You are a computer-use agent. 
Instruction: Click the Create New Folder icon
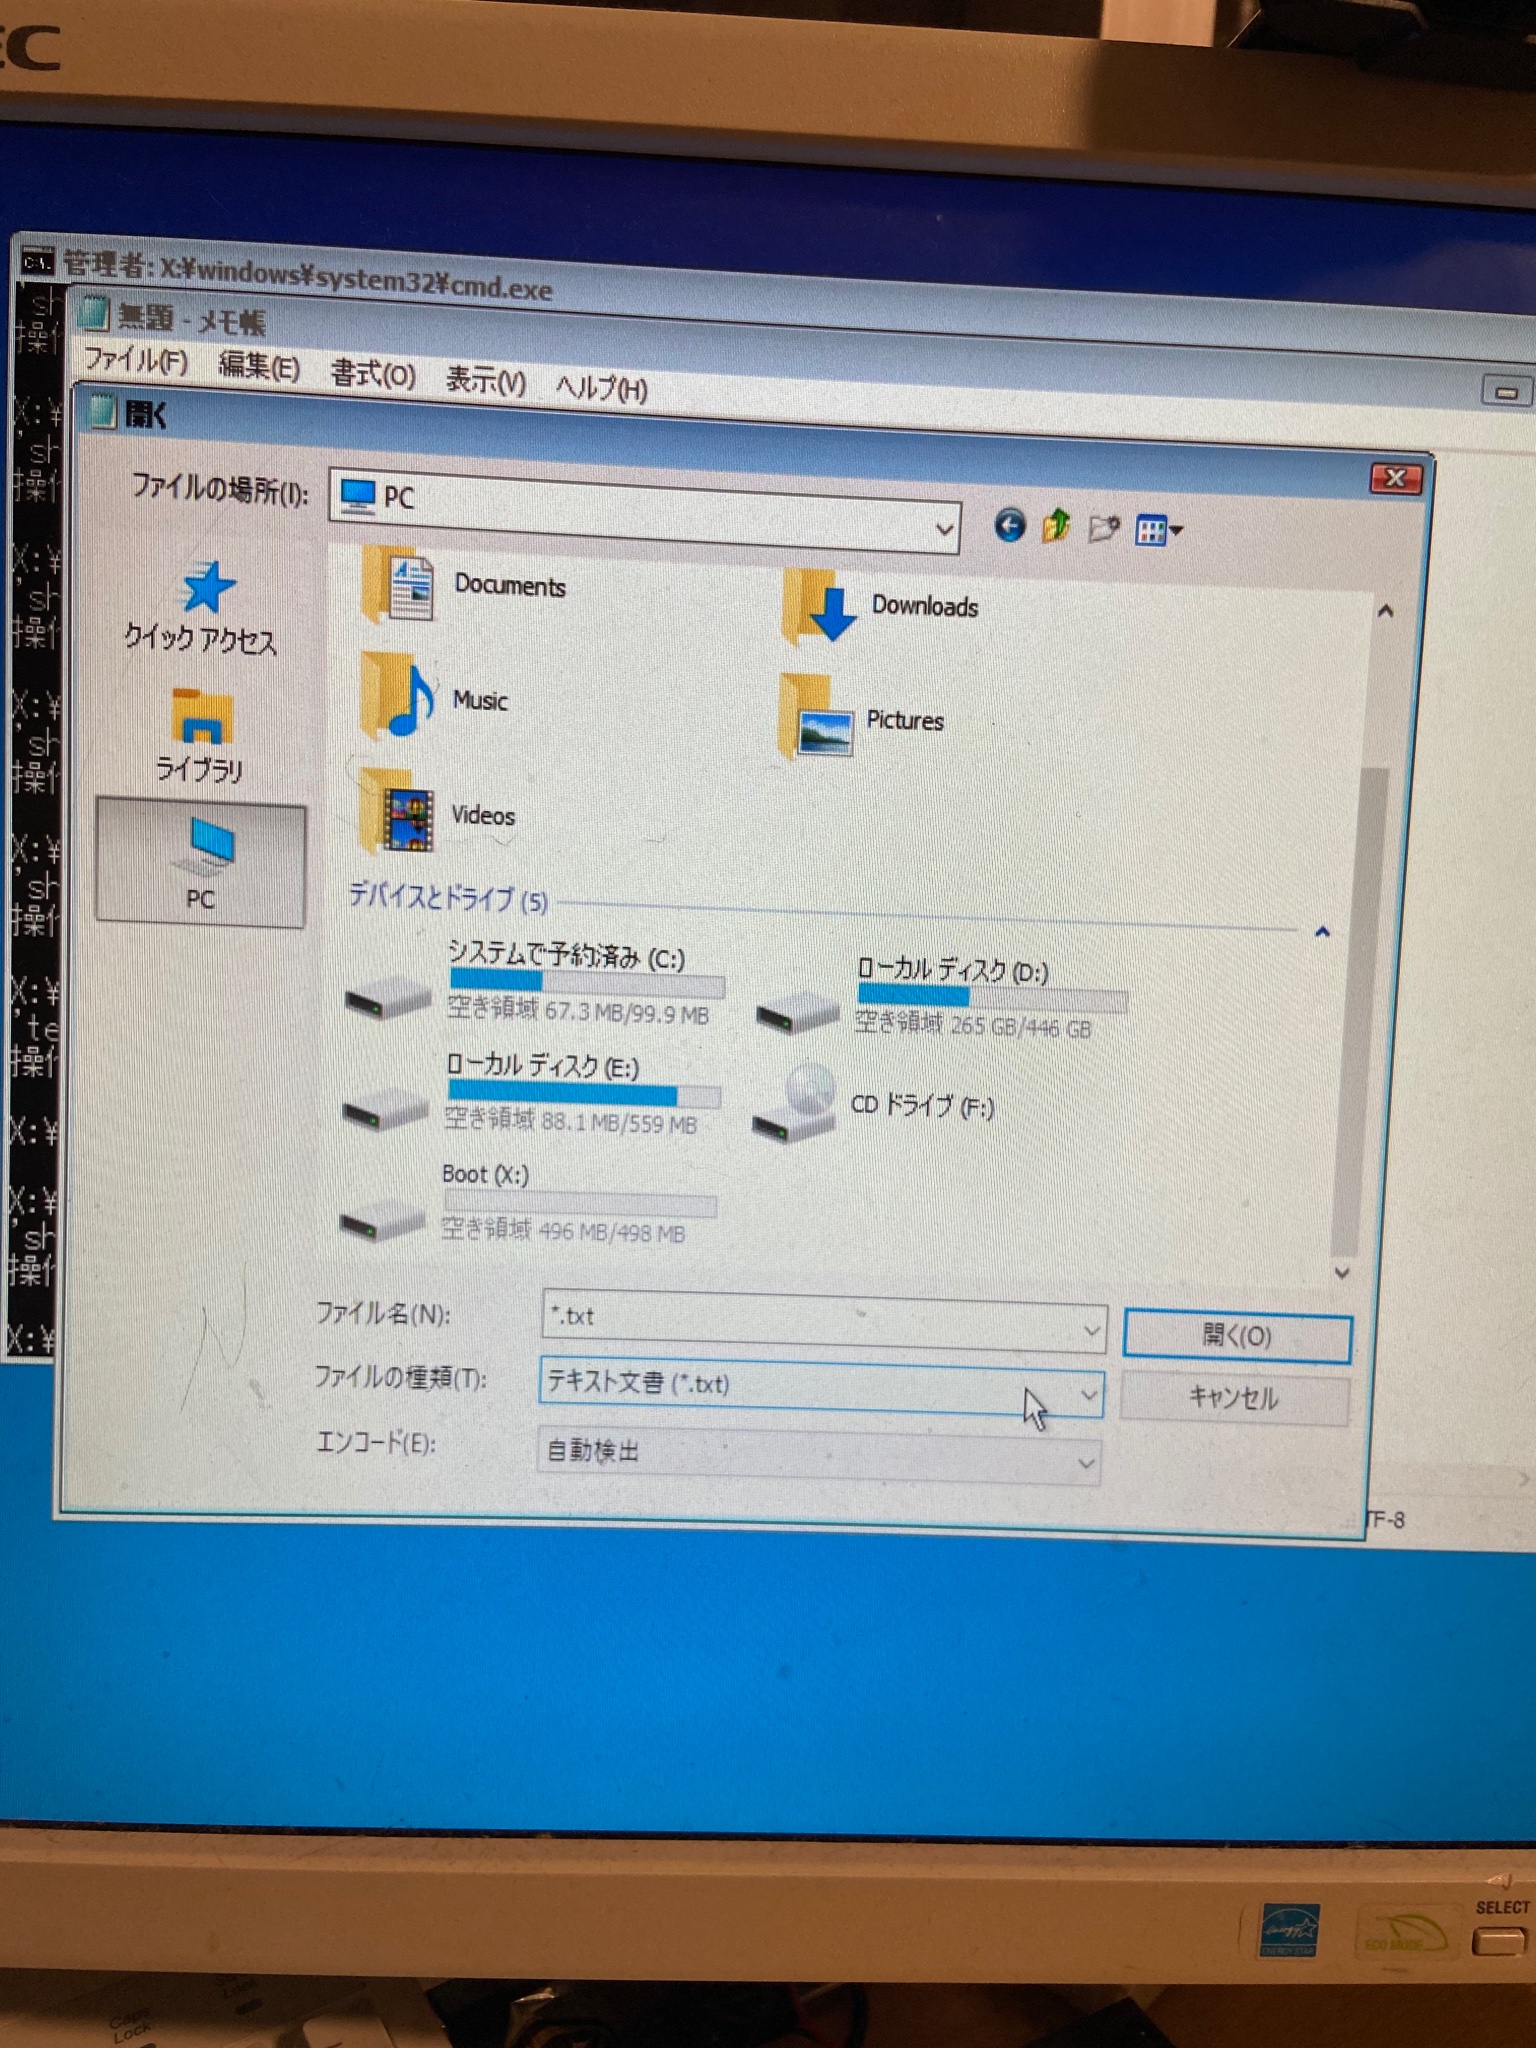1103,528
